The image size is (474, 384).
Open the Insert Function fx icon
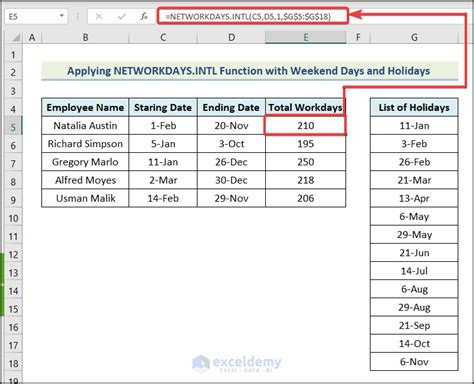(x=144, y=16)
